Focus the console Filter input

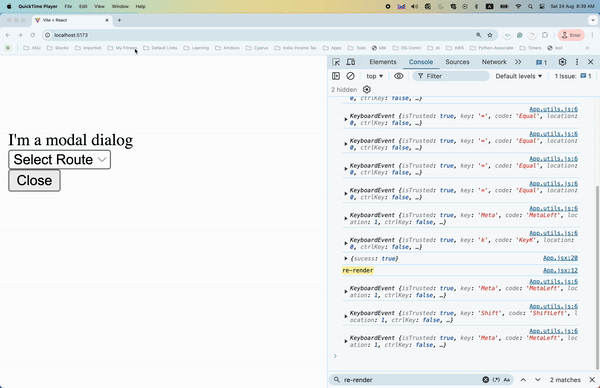(451, 76)
